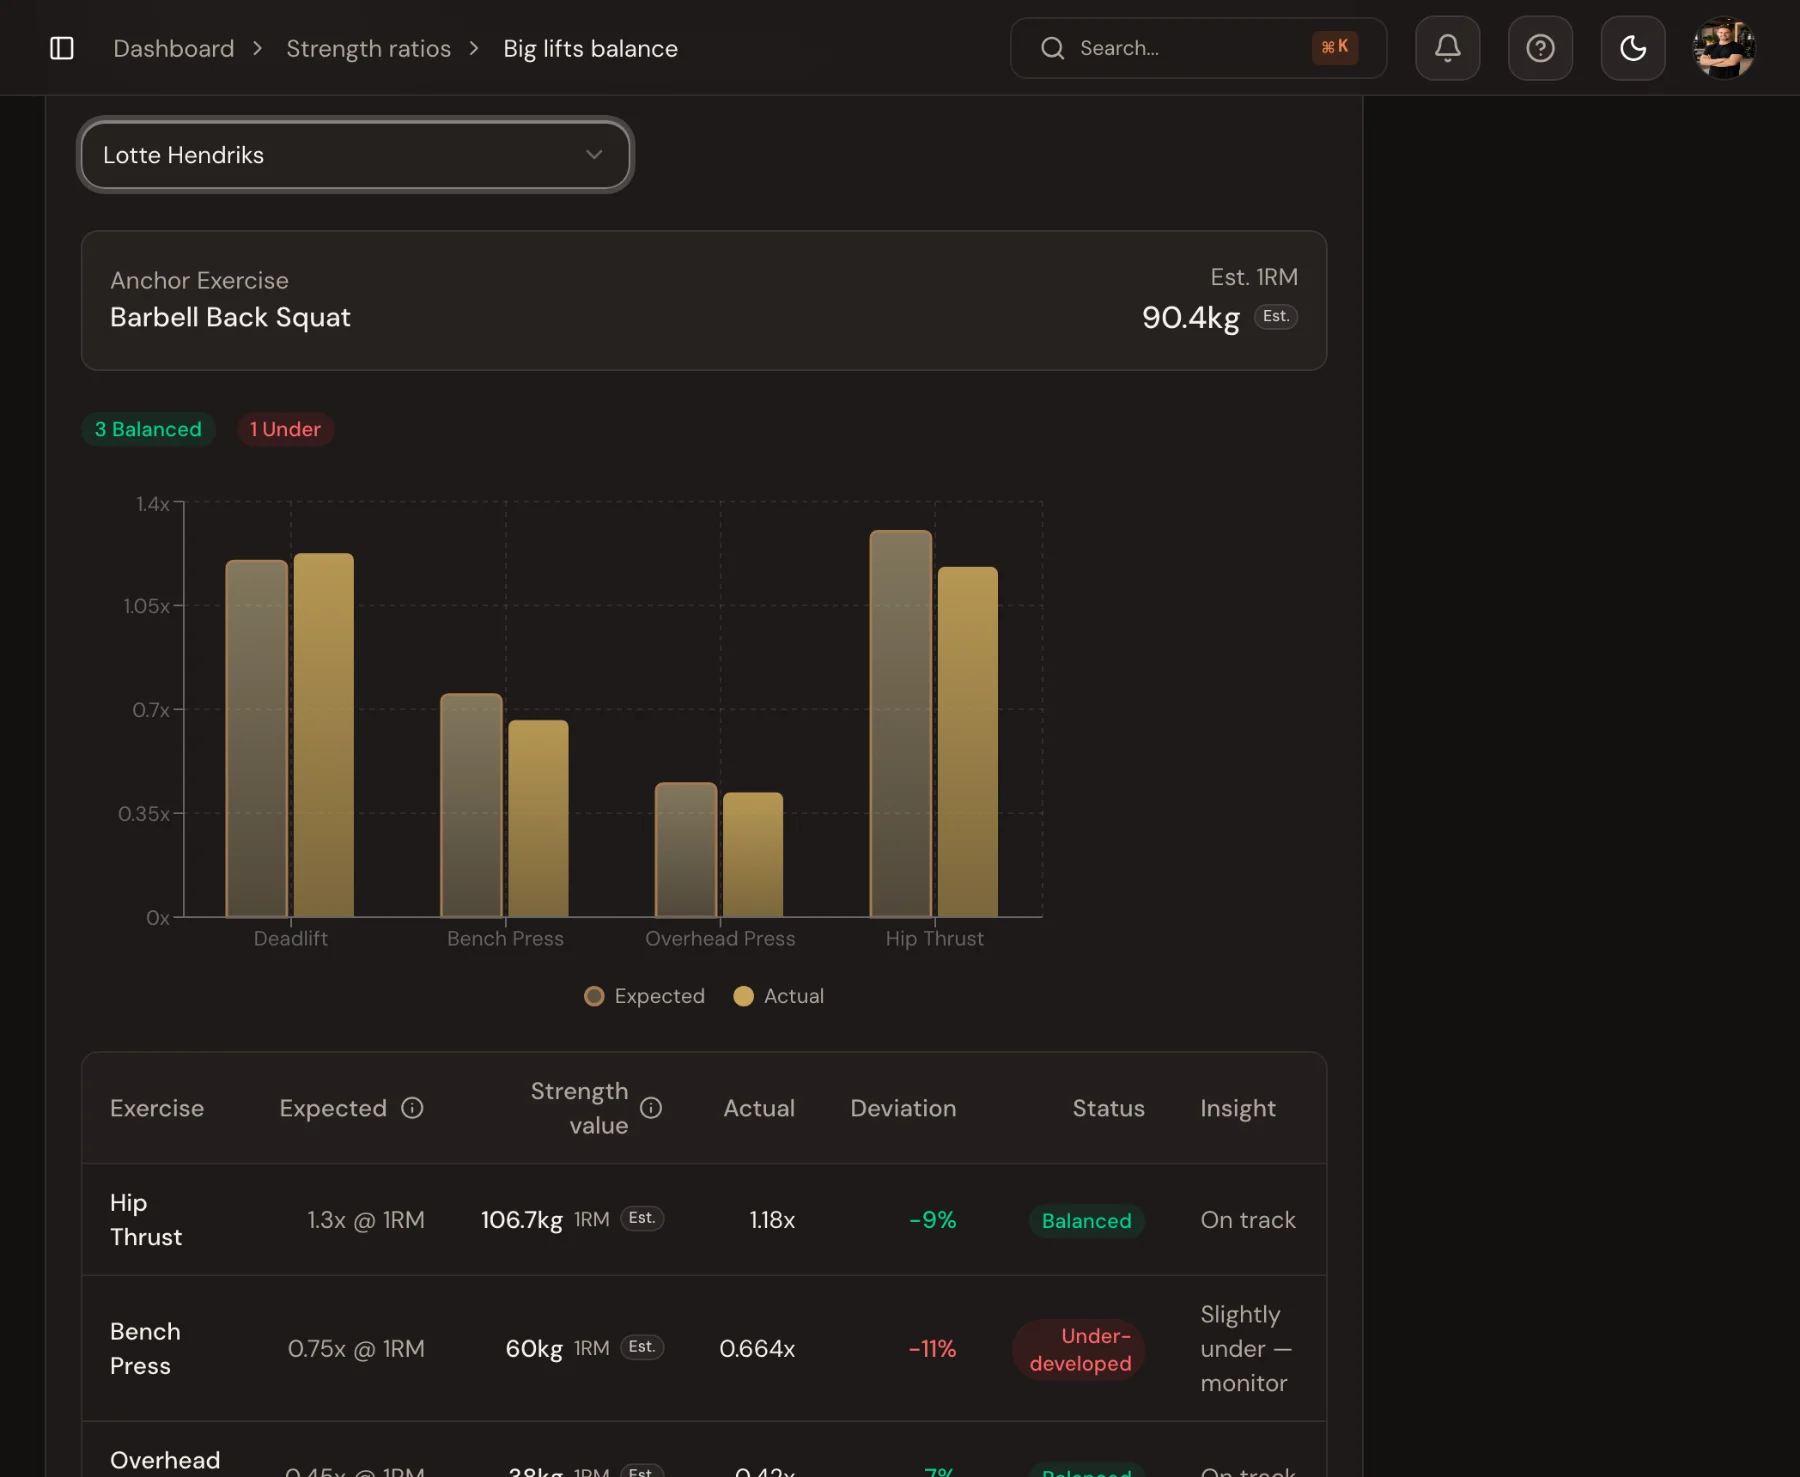Sort by the Exercise column header
The height and width of the screenshot is (1477, 1800).
[157, 1108]
